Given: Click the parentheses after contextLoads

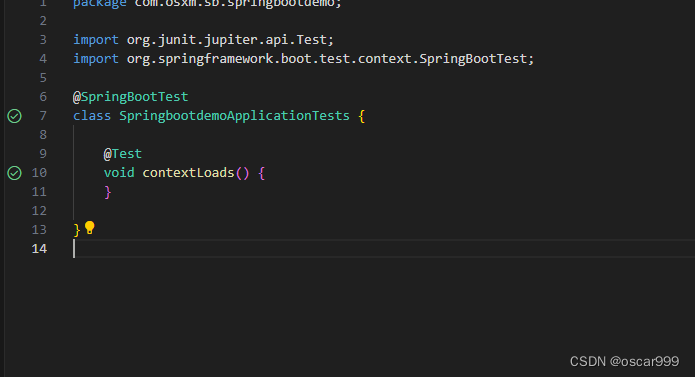Looking at the screenshot, I should (x=242, y=173).
